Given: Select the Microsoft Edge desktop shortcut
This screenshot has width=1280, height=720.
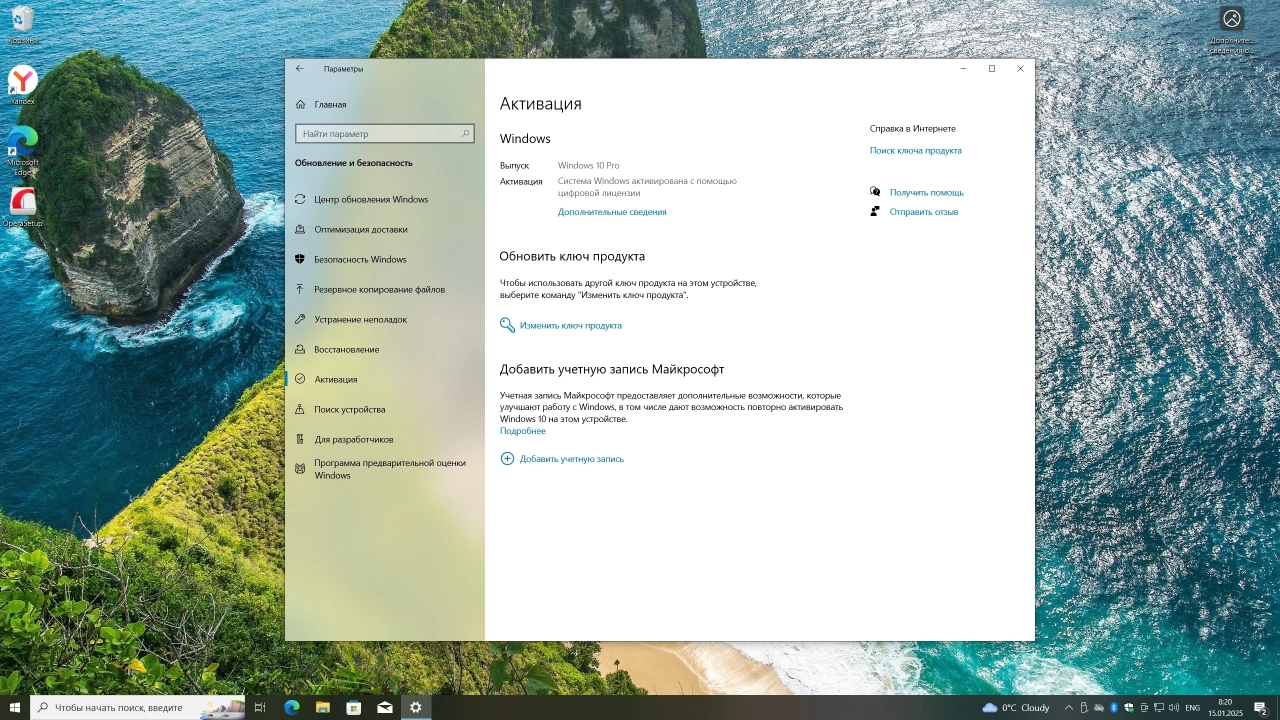Looking at the screenshot, I should point(22,150).
